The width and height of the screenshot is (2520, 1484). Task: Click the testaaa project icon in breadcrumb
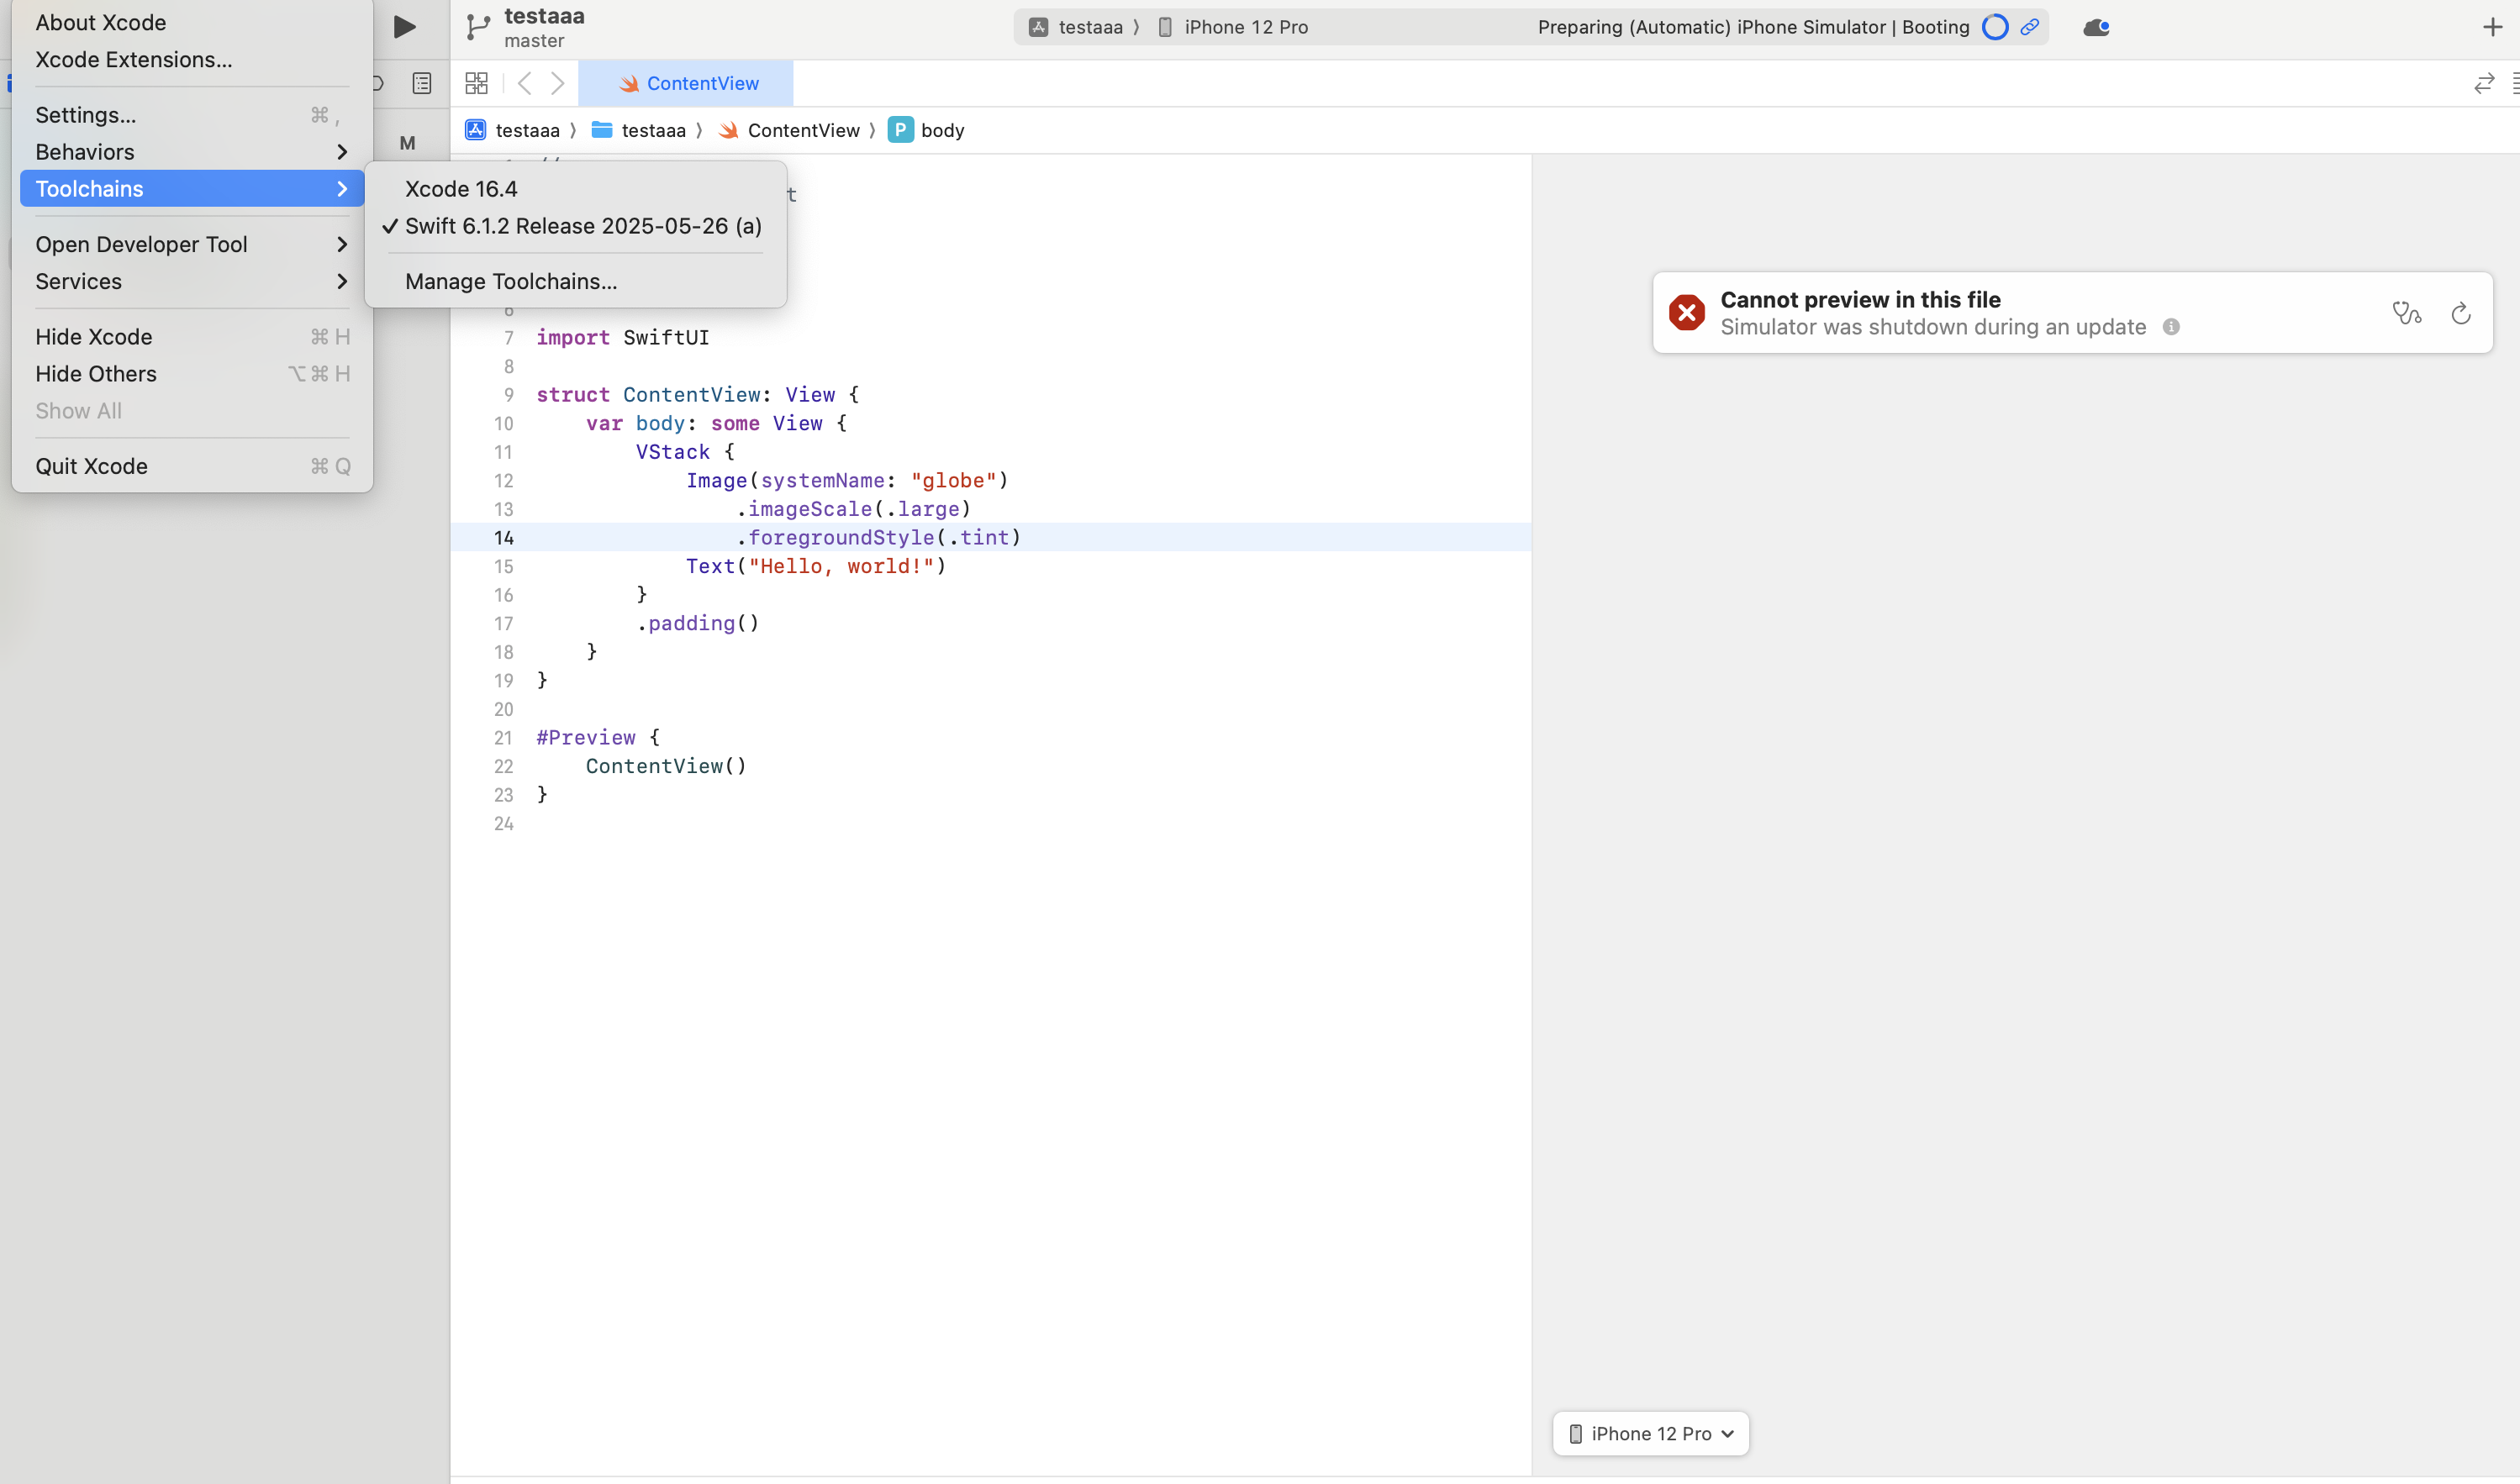pos(476,130)
